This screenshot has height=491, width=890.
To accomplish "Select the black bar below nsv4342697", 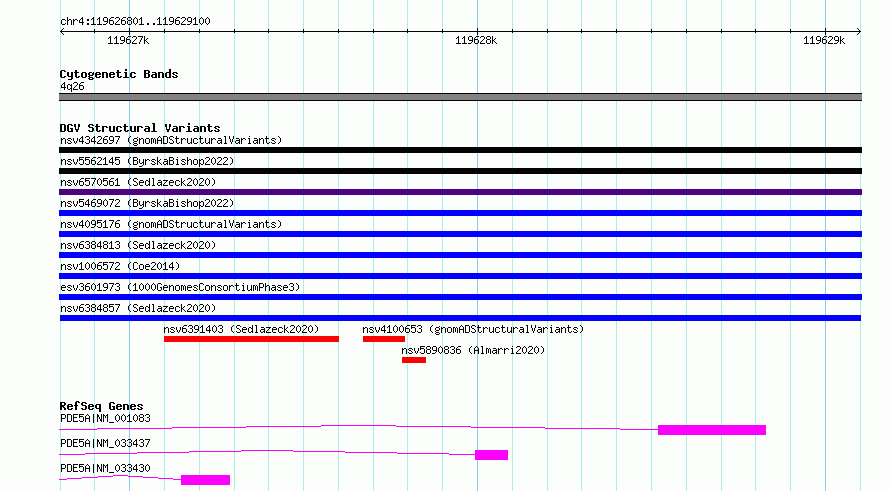I will pos(460,150).
